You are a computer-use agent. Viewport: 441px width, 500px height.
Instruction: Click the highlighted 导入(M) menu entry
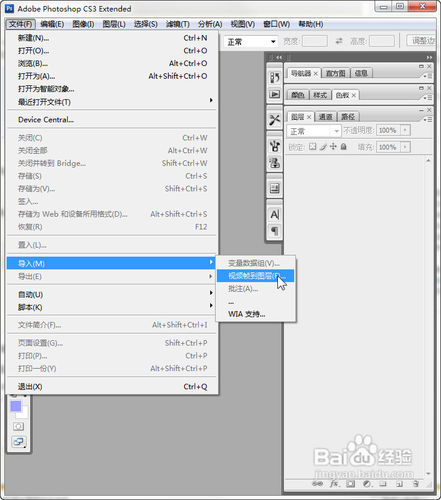(112, 263)
